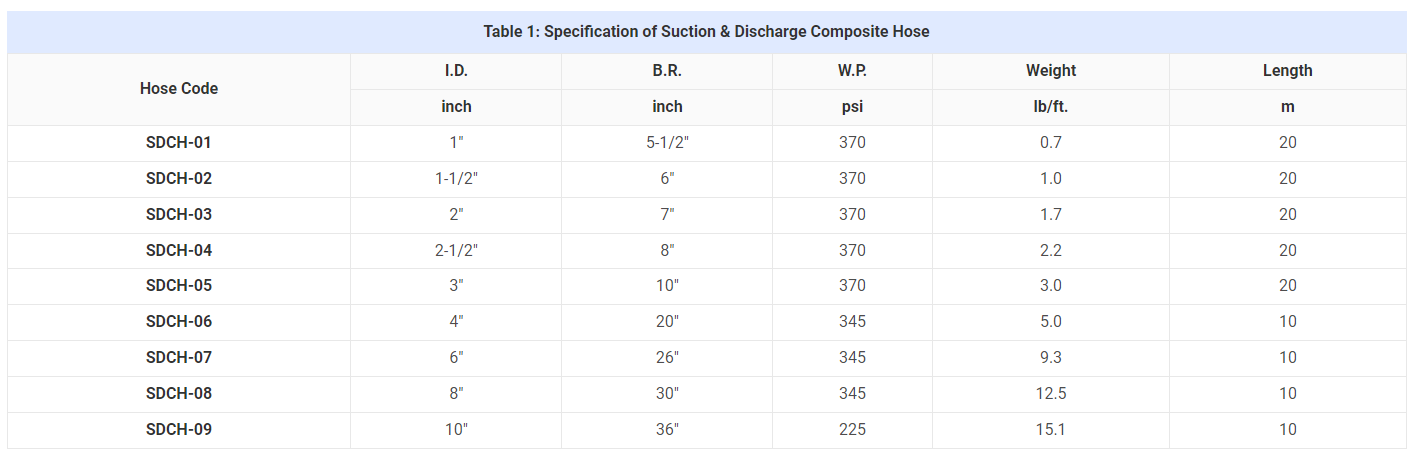This screenshot has width=1414, height=456.
Task: Select hose code SDCH-05
Action: tap(179, 286)
